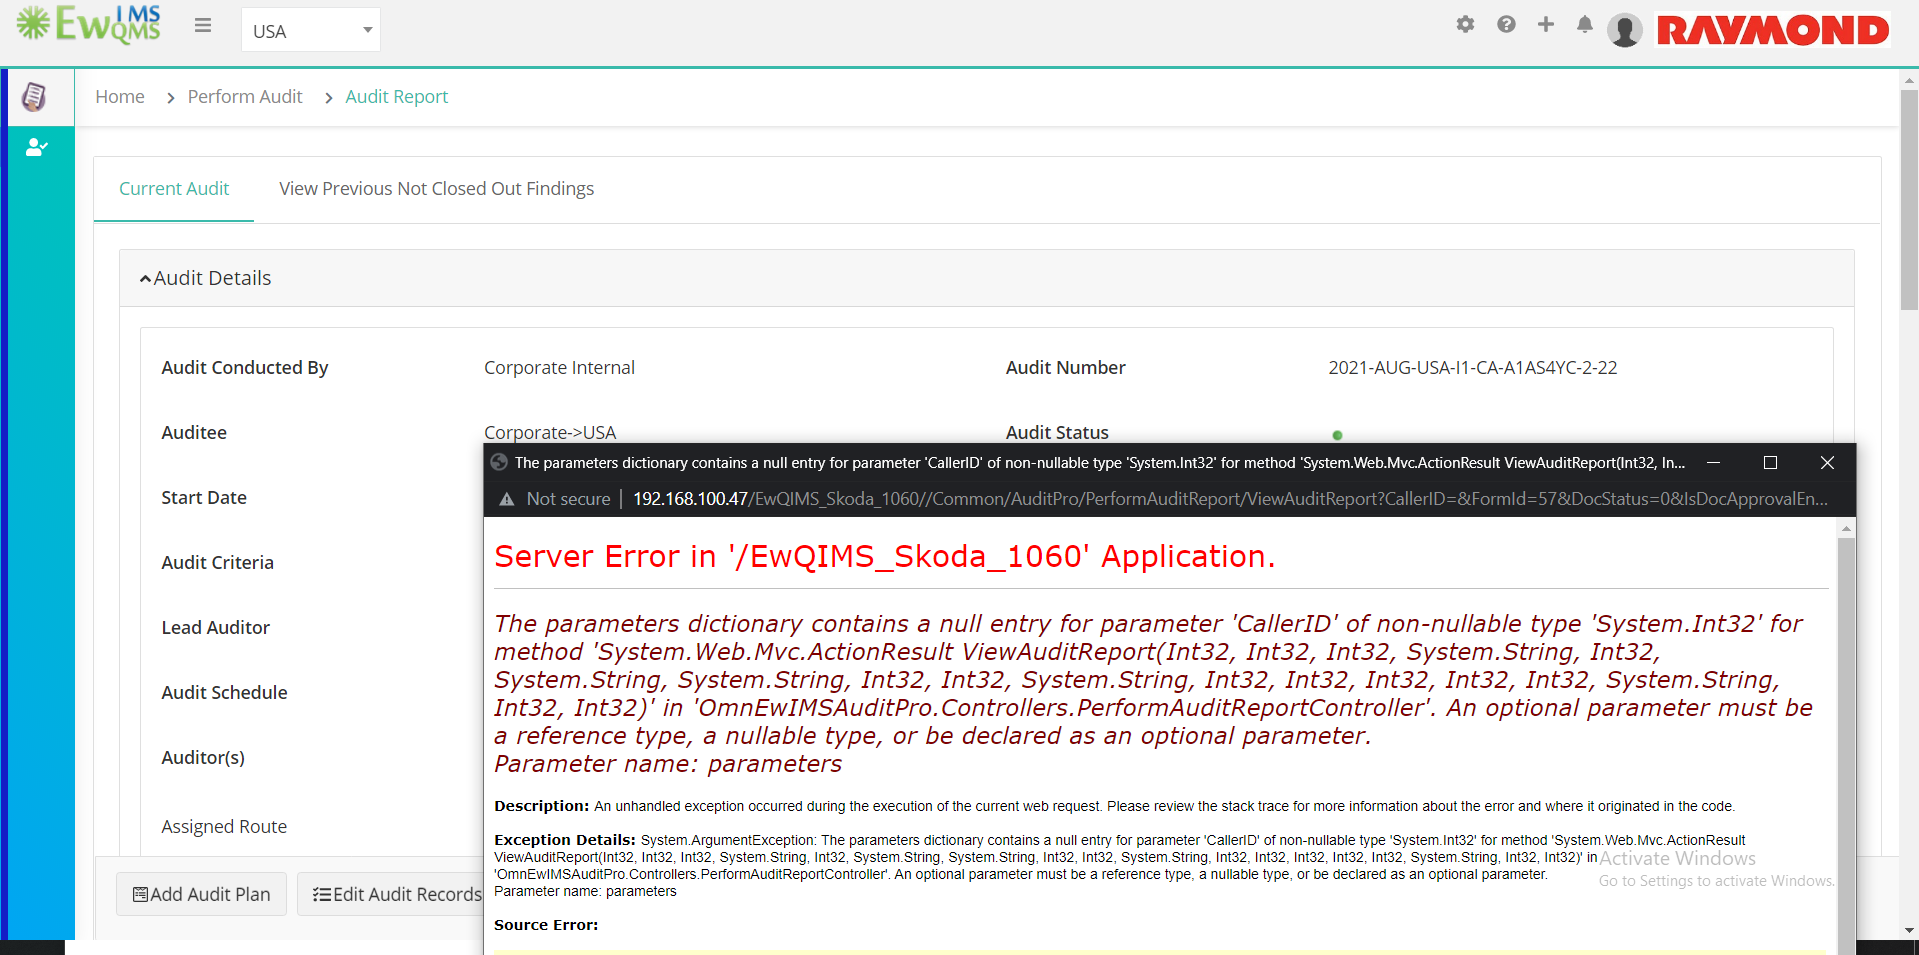This screenshot has width=1919, height=955.
Task: Click the Audit Report breadcrumb
Action: pyautogui.click(x=396, y=97)
